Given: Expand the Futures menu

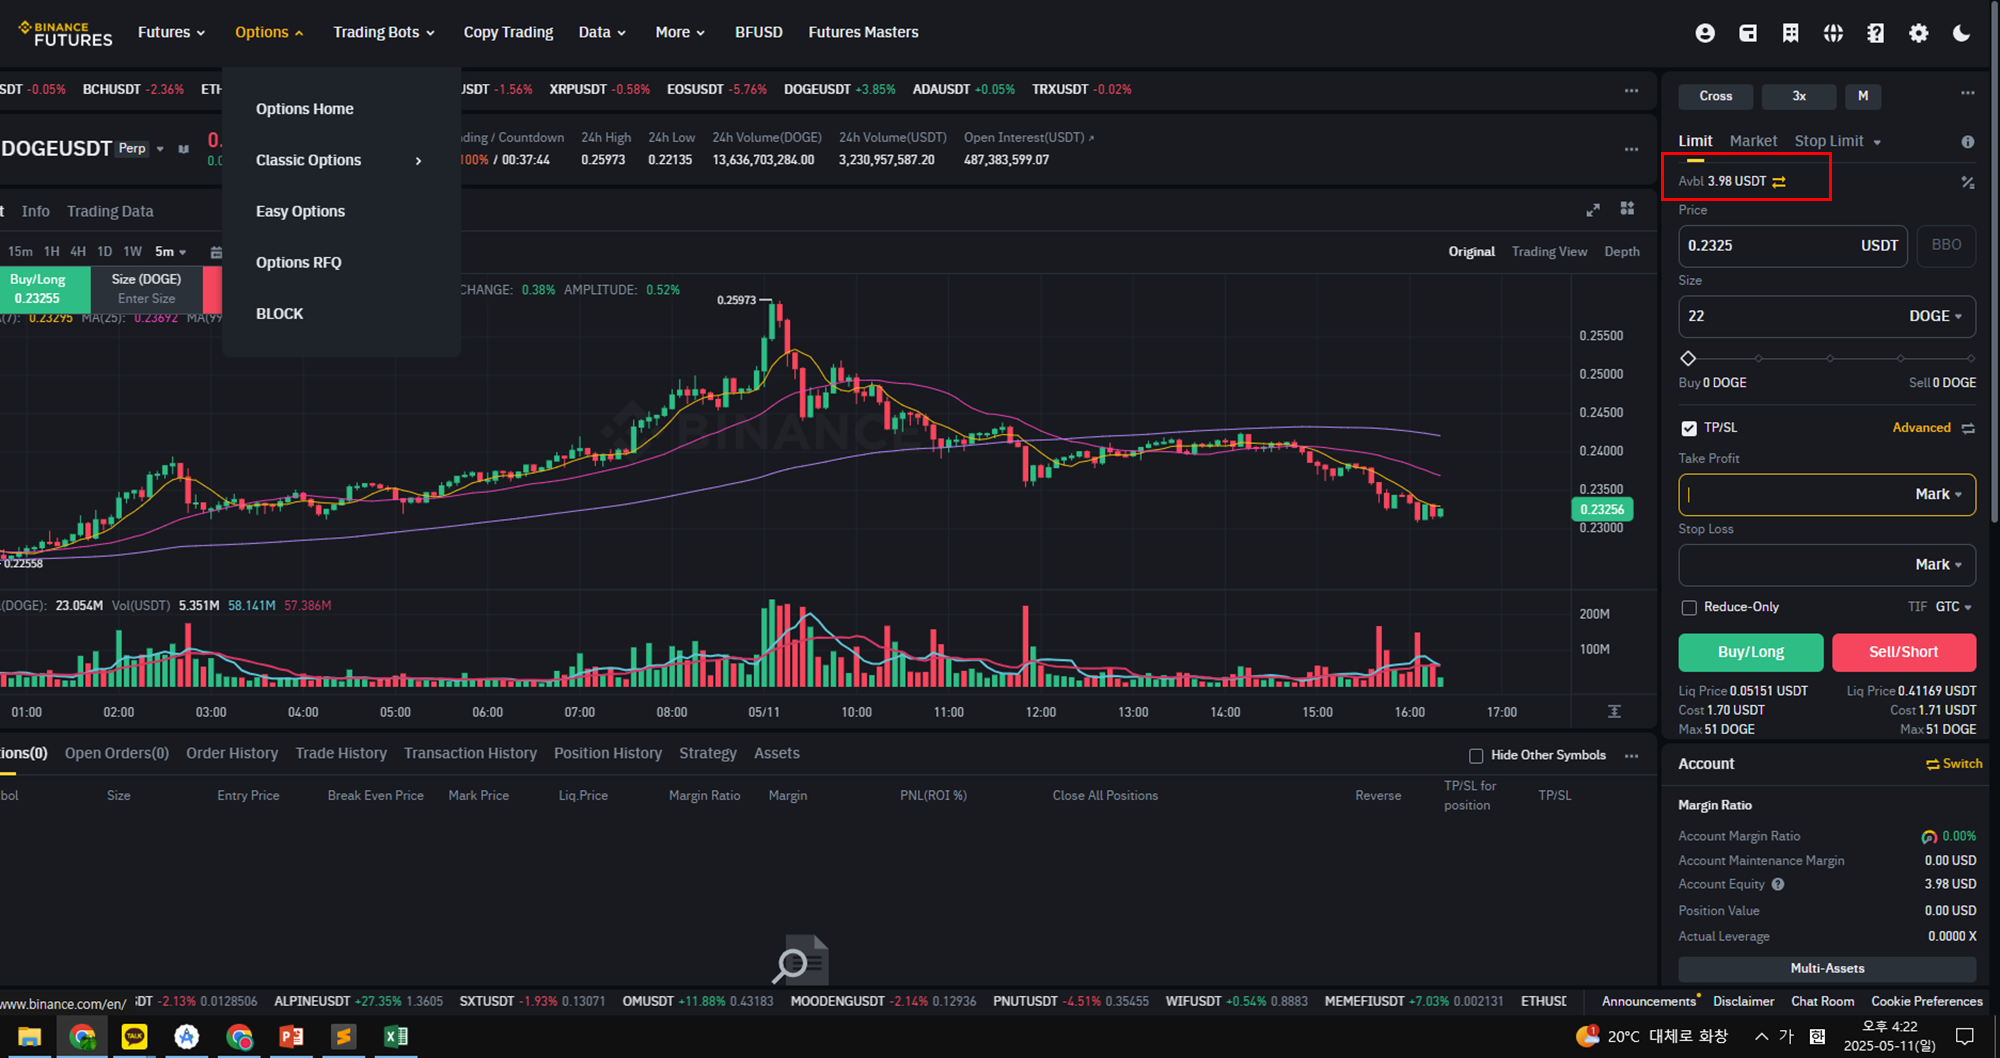Looking at the screenshot, I should click(x=171, y=32).
